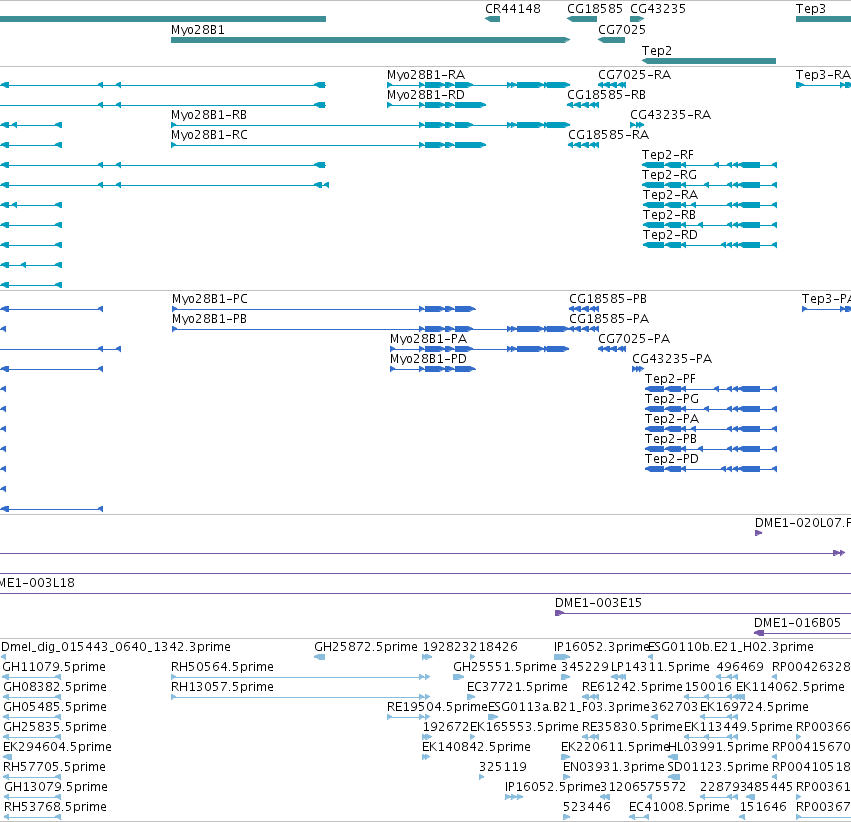
Task: Select the Tep2 gene bar
Action: pyautogui.click(x=709, y=61)
